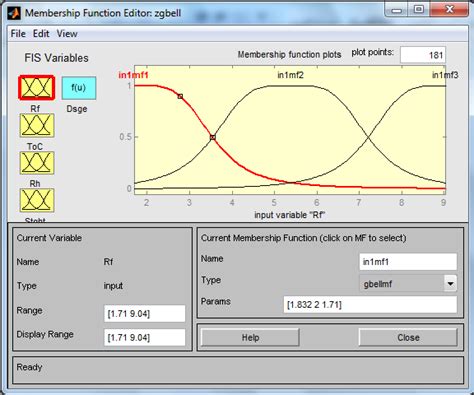
Task: Click the 'Membership function plots' title
Action: (289, 55)
